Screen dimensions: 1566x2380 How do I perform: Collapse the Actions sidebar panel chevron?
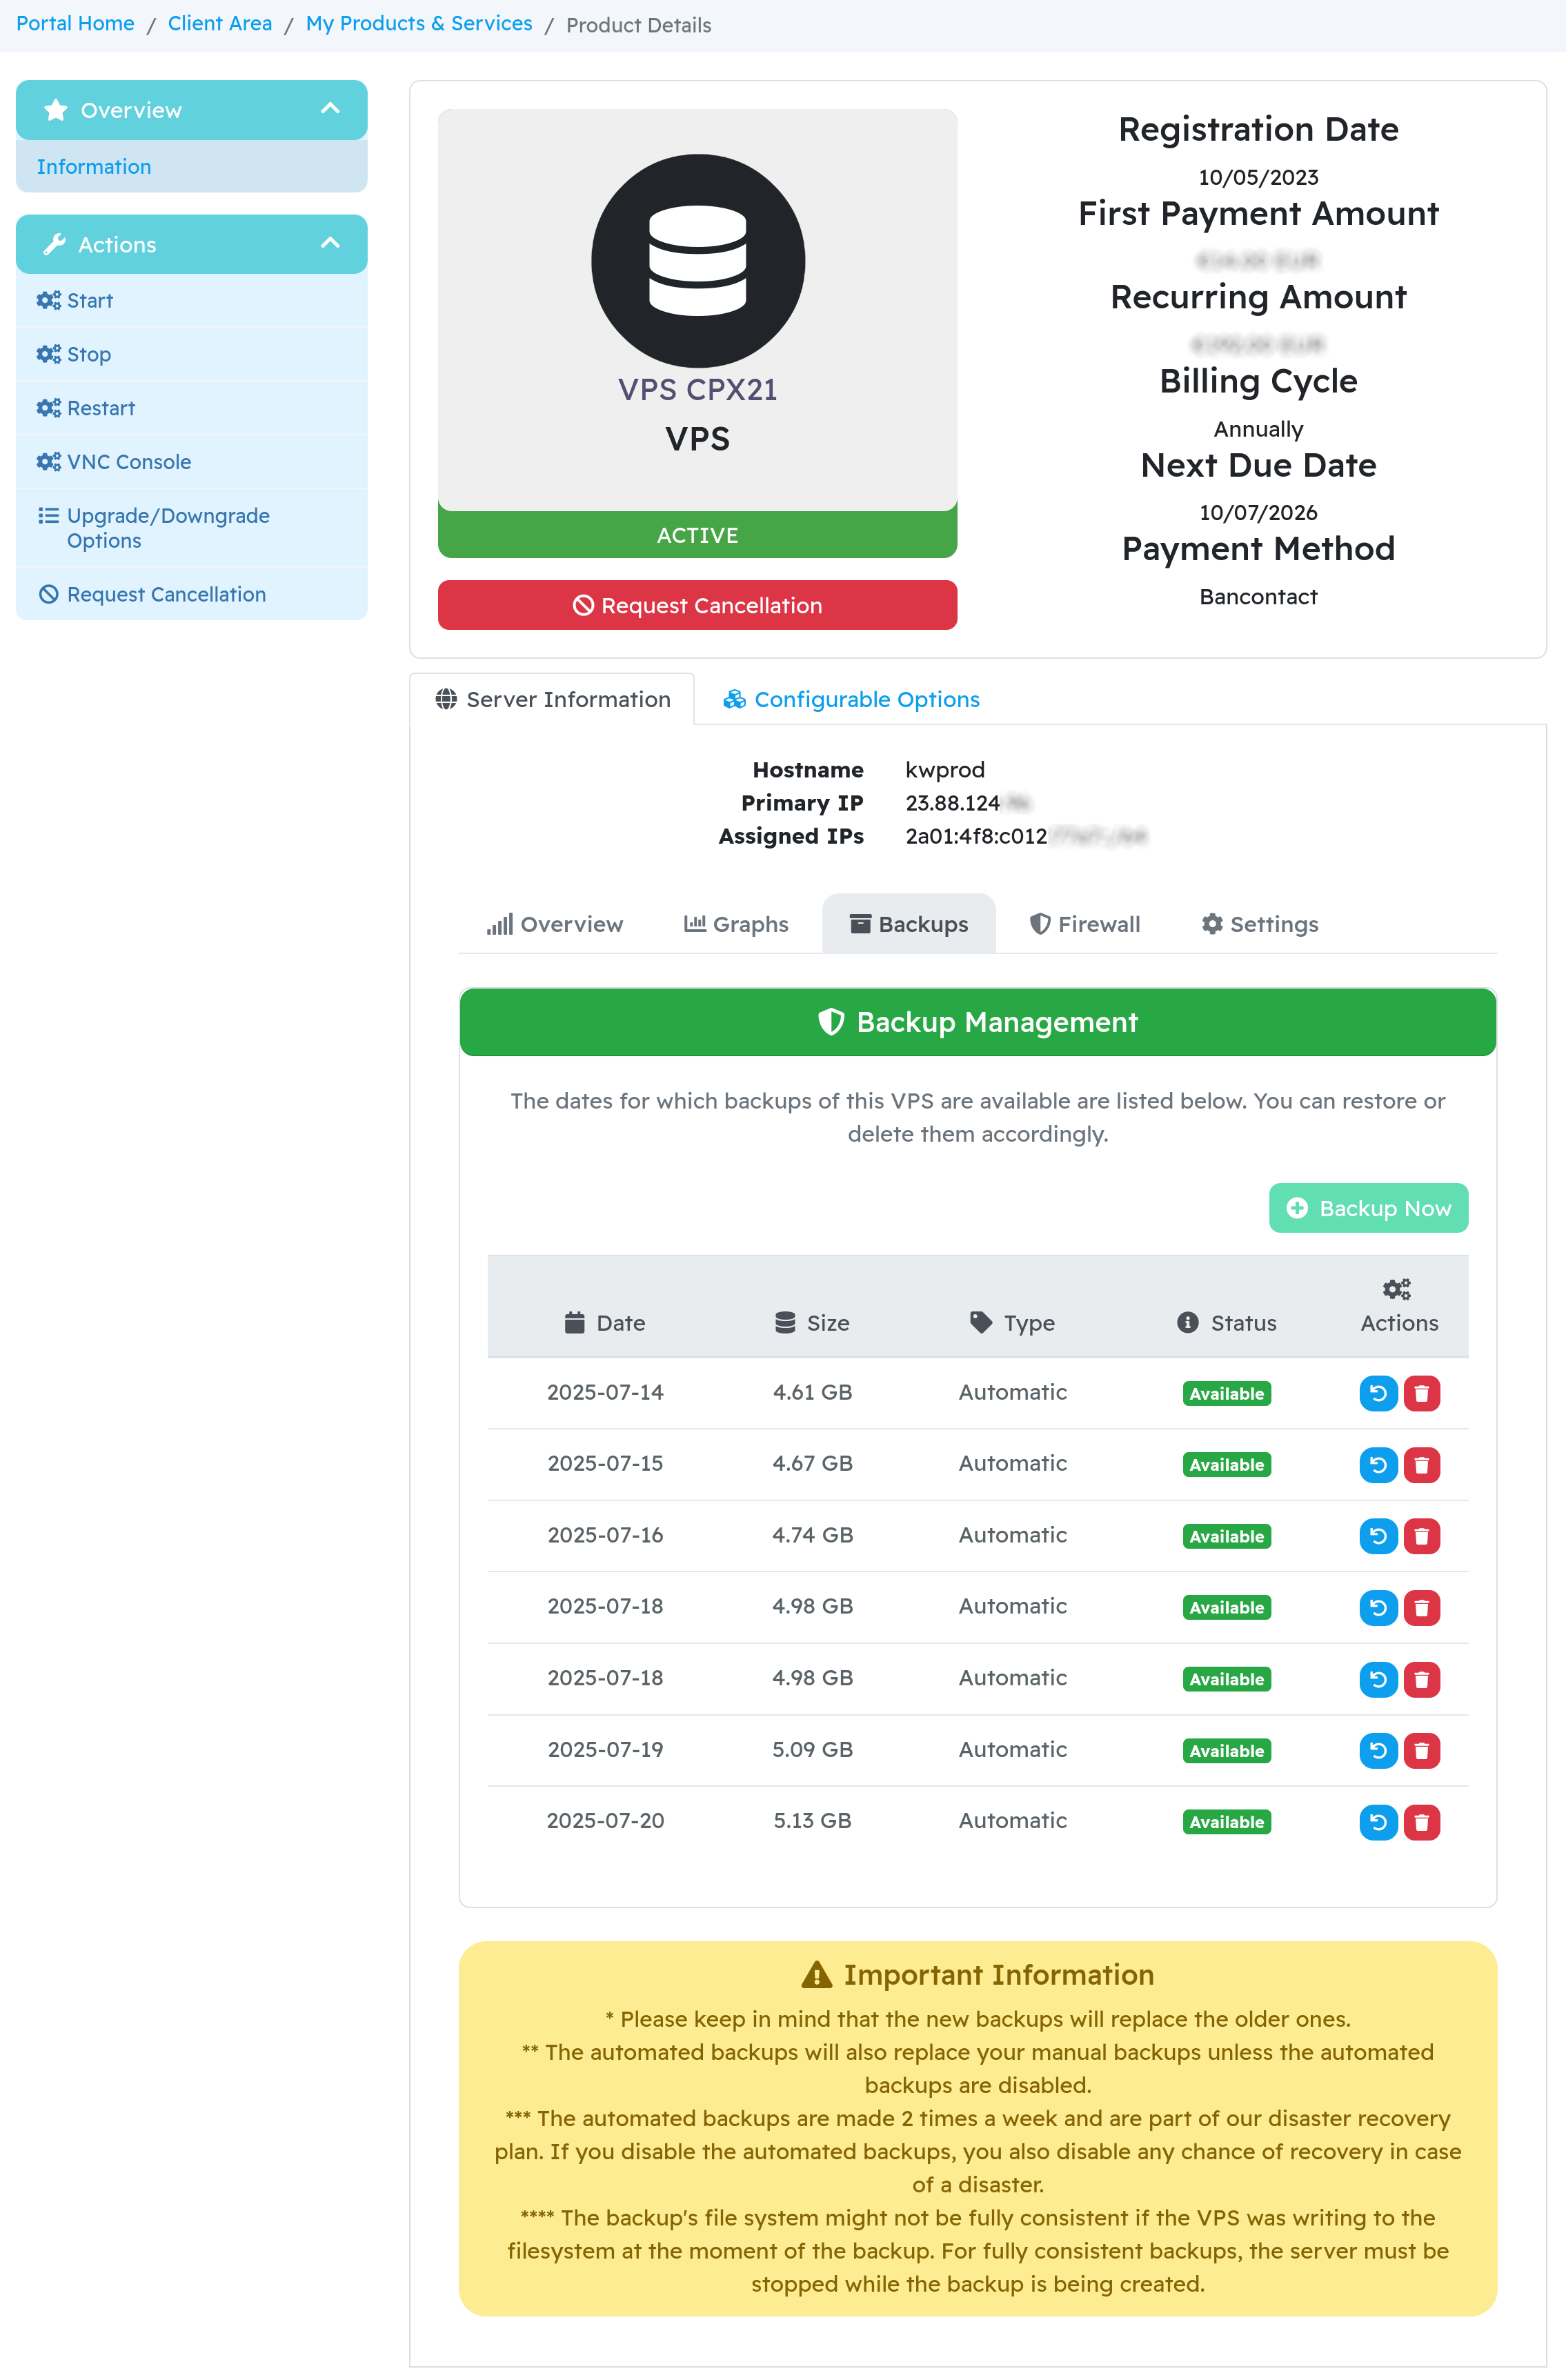(x=330, y=244)
